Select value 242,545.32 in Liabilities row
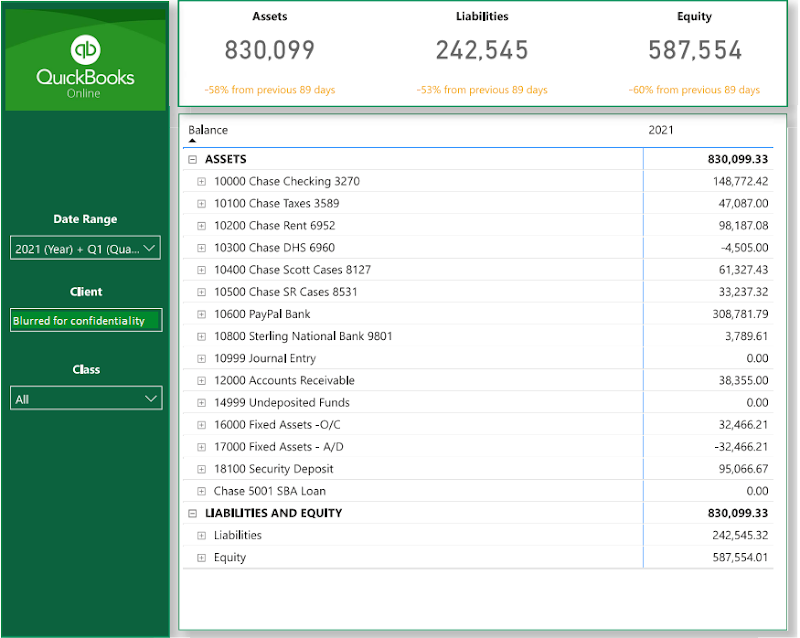 pos(740,535)
